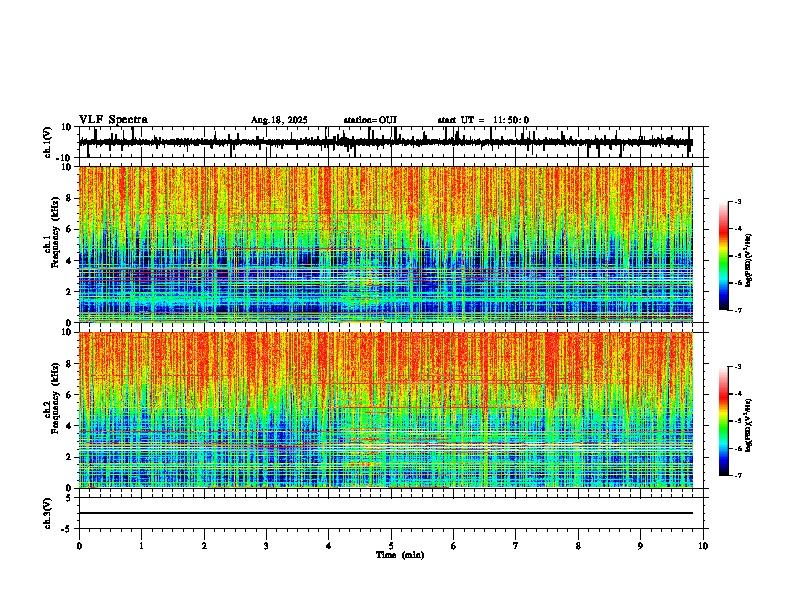Click the flat ch.3 voltage trace line
This screenshot has width=792, height=612.
[385, 513]
